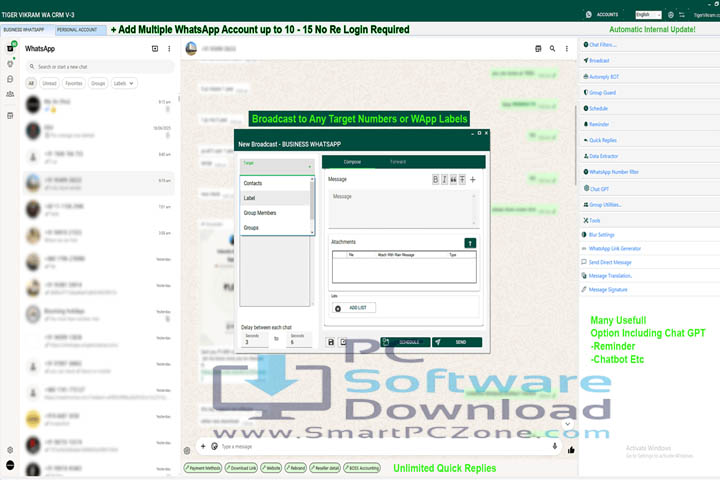
Task: Click the SEND button in New Broadcast
Action: 457,342
